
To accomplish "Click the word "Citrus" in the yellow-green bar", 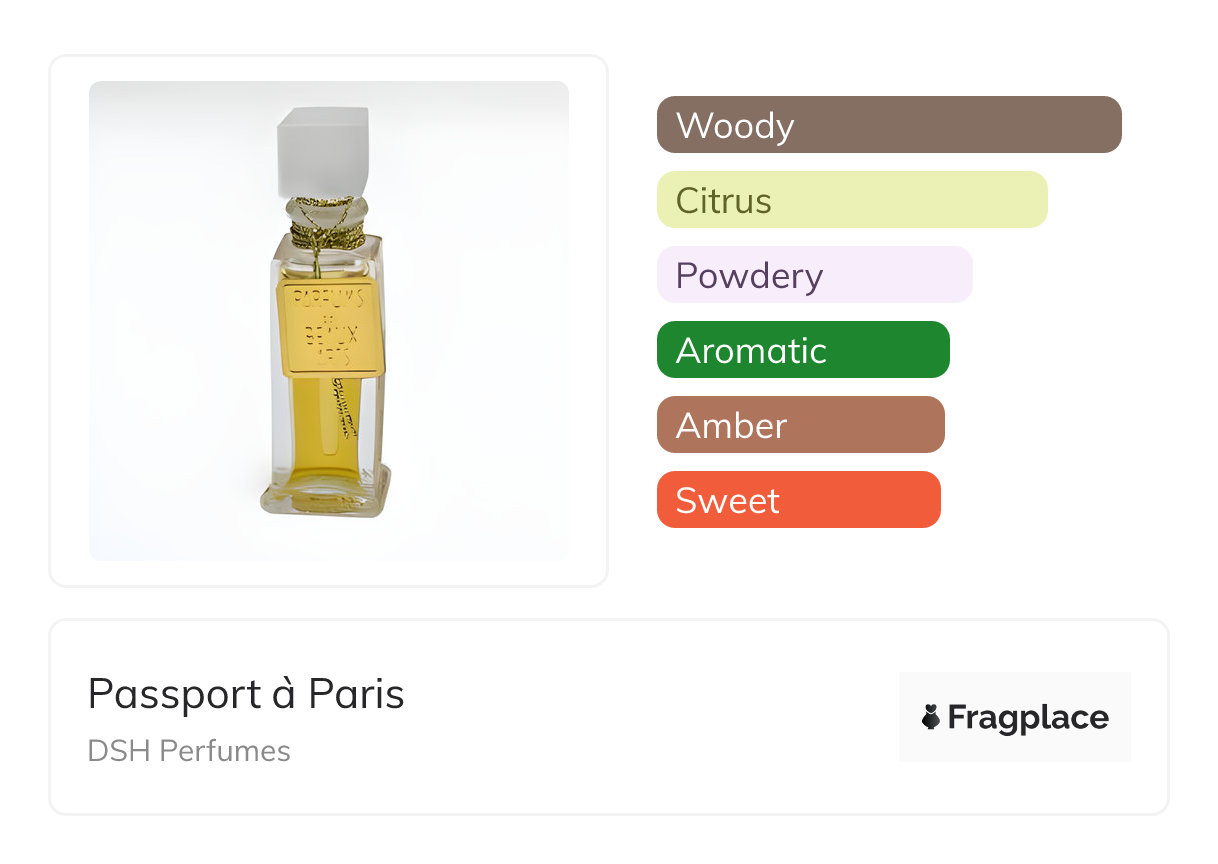I will tap(723, 201).
